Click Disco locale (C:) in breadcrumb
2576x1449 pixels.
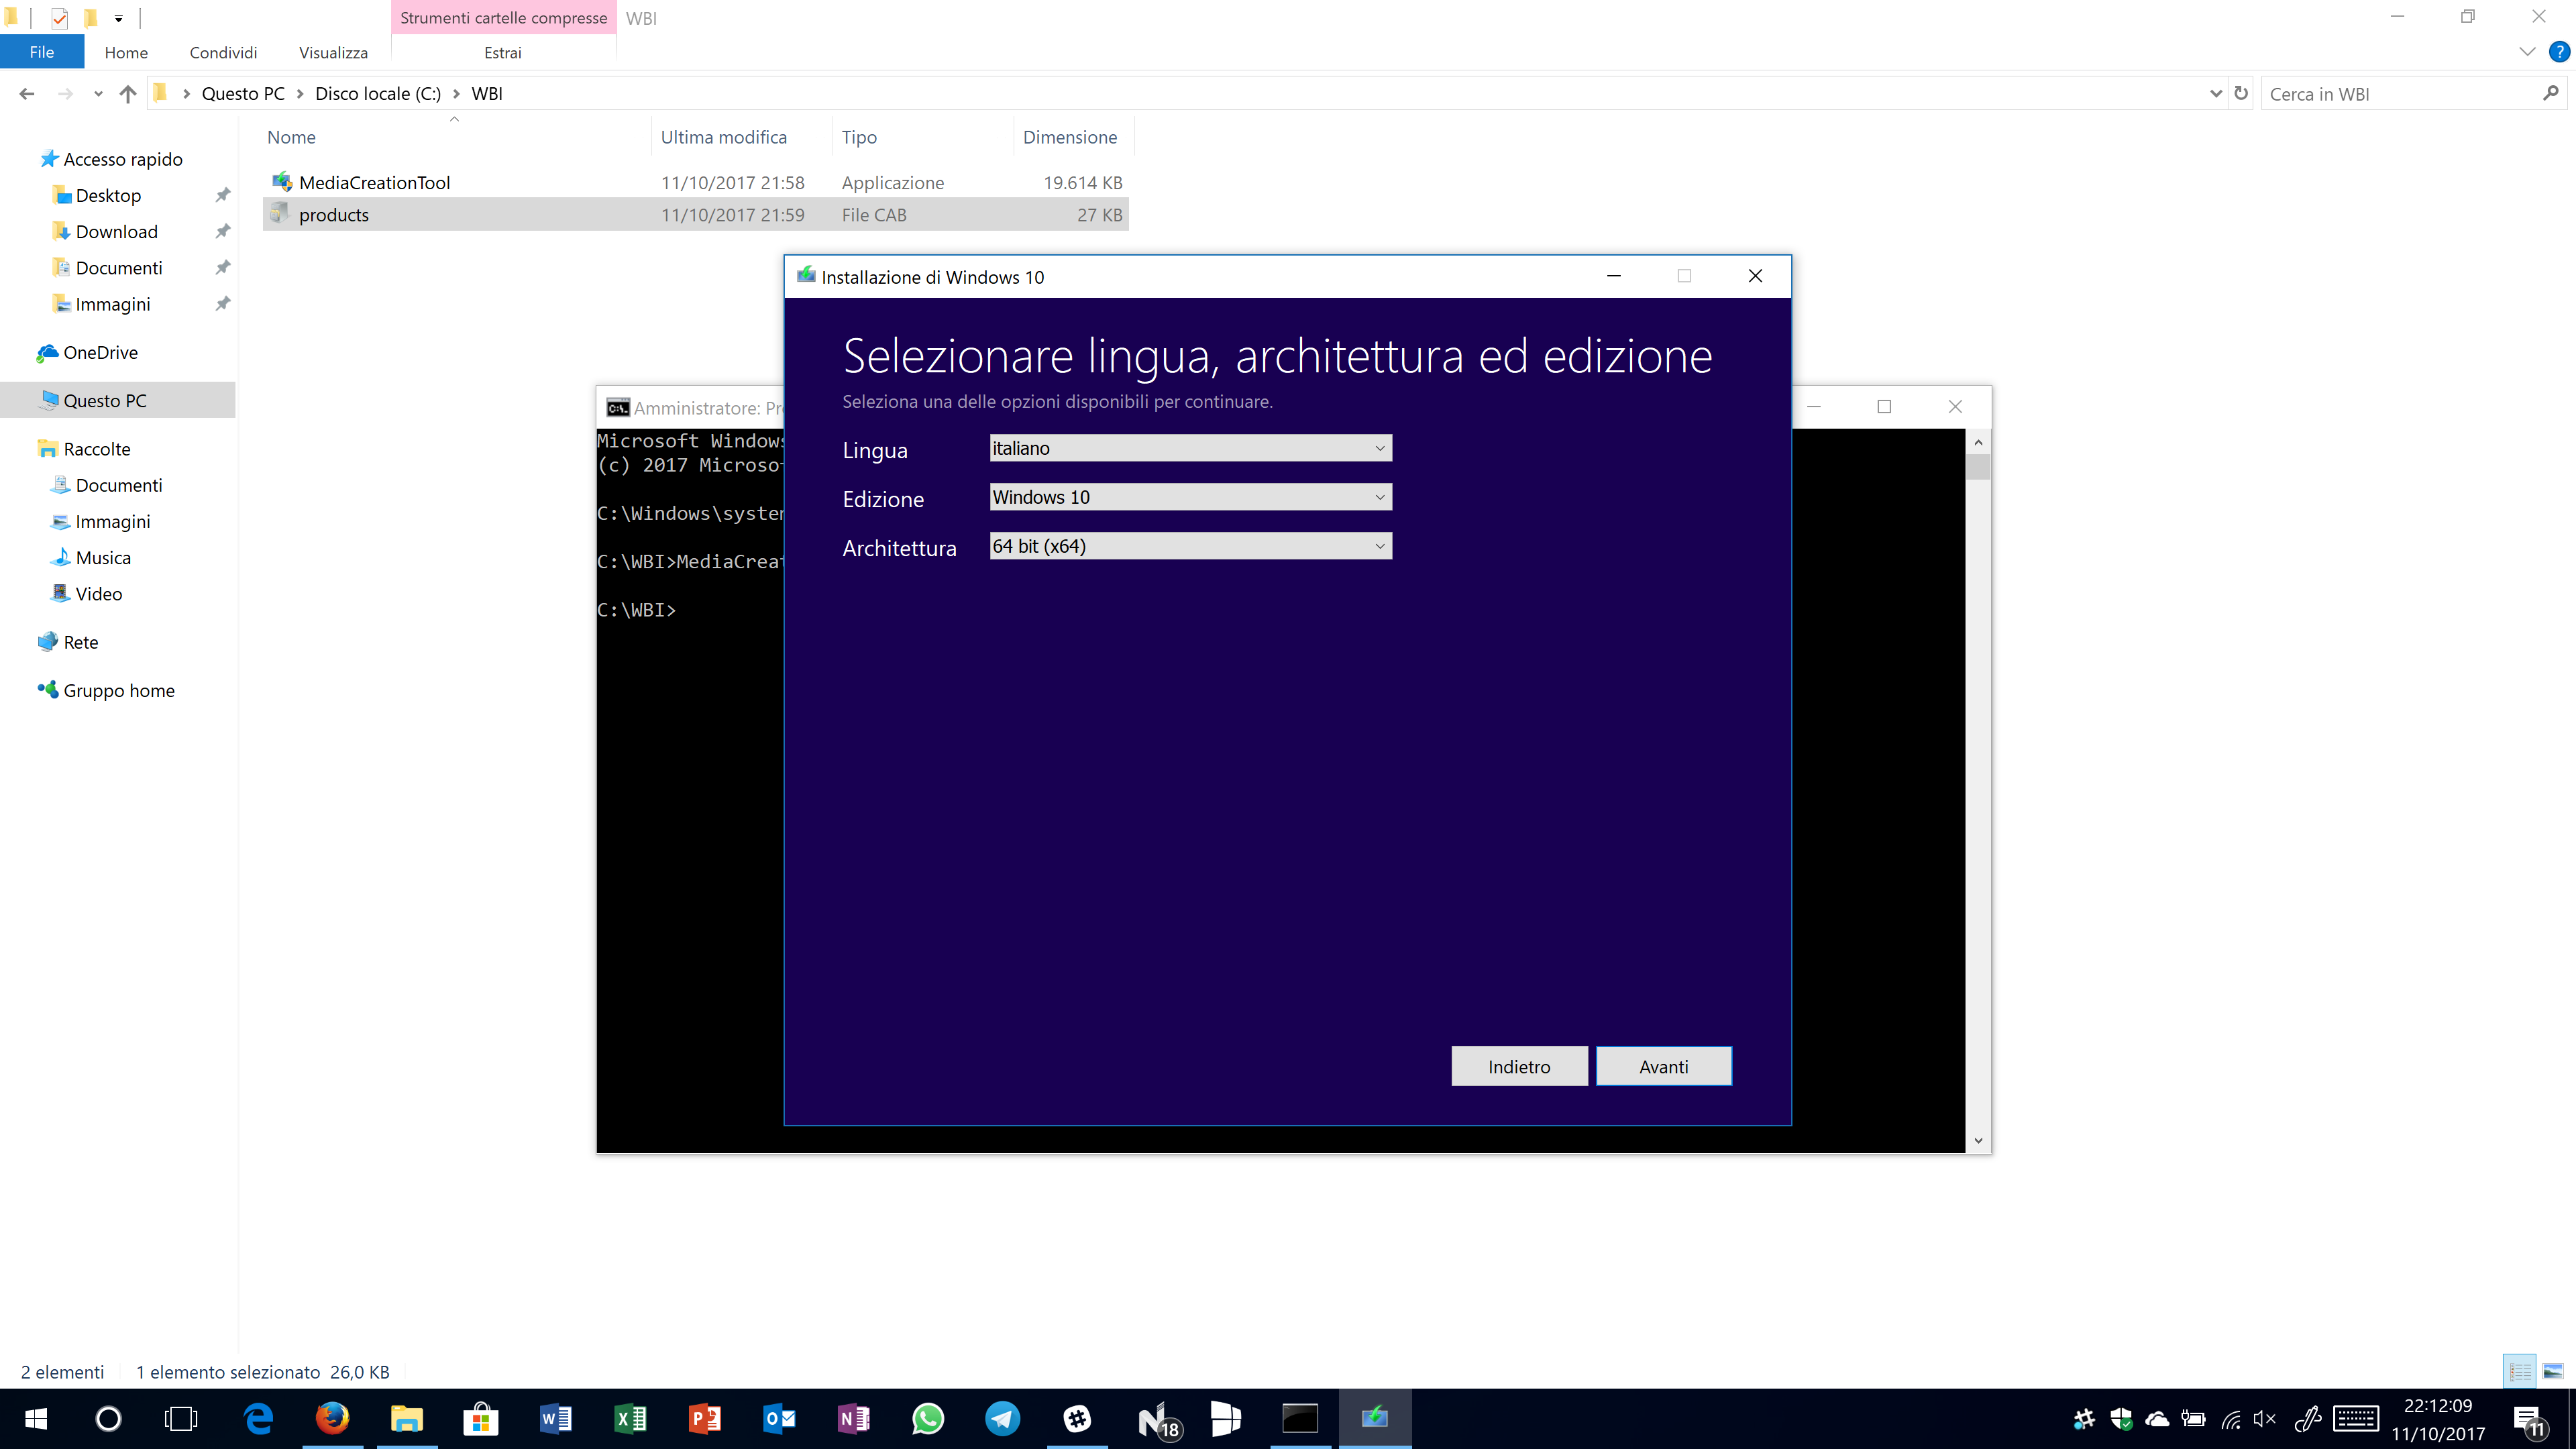(x=377, y=93)
